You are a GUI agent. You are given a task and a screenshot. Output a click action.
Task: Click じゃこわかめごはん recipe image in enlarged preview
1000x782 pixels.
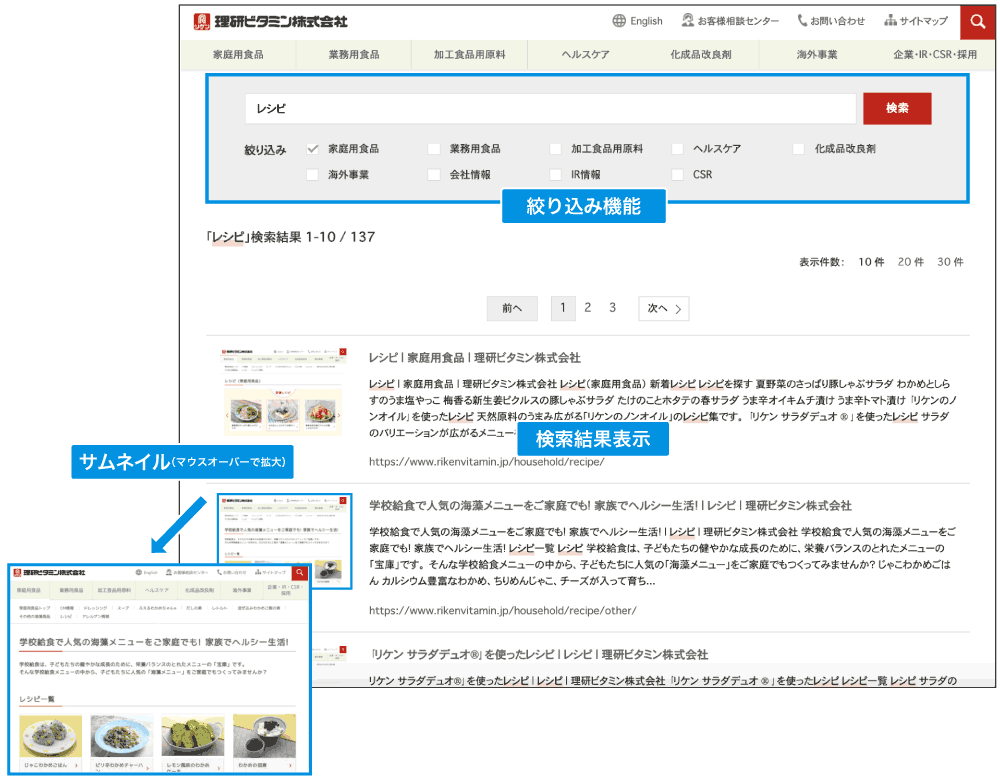click(50, 736)
